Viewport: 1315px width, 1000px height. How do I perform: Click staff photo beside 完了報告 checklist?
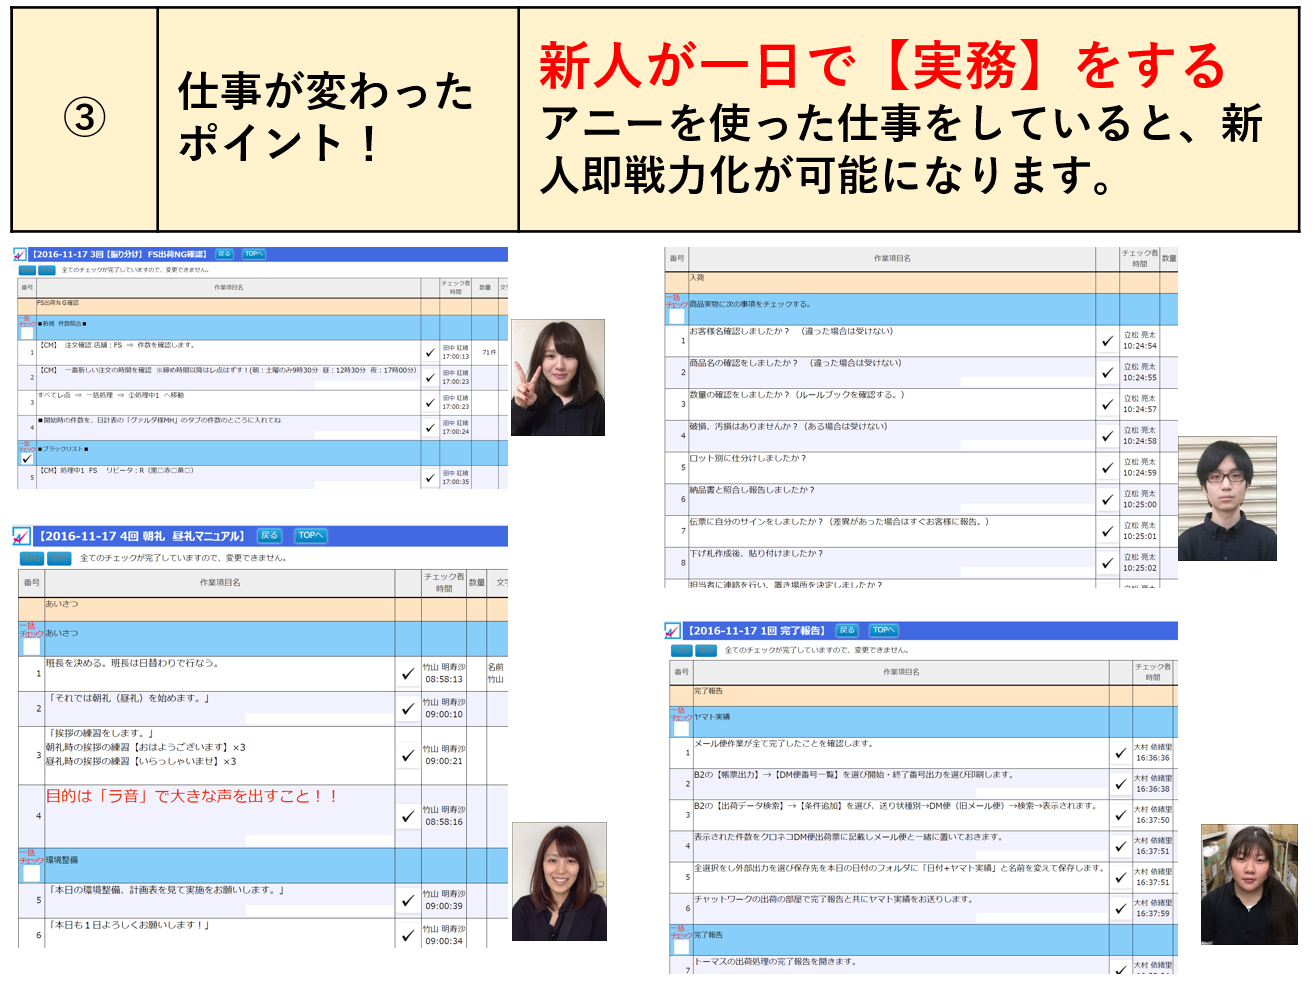(1249, 885)
